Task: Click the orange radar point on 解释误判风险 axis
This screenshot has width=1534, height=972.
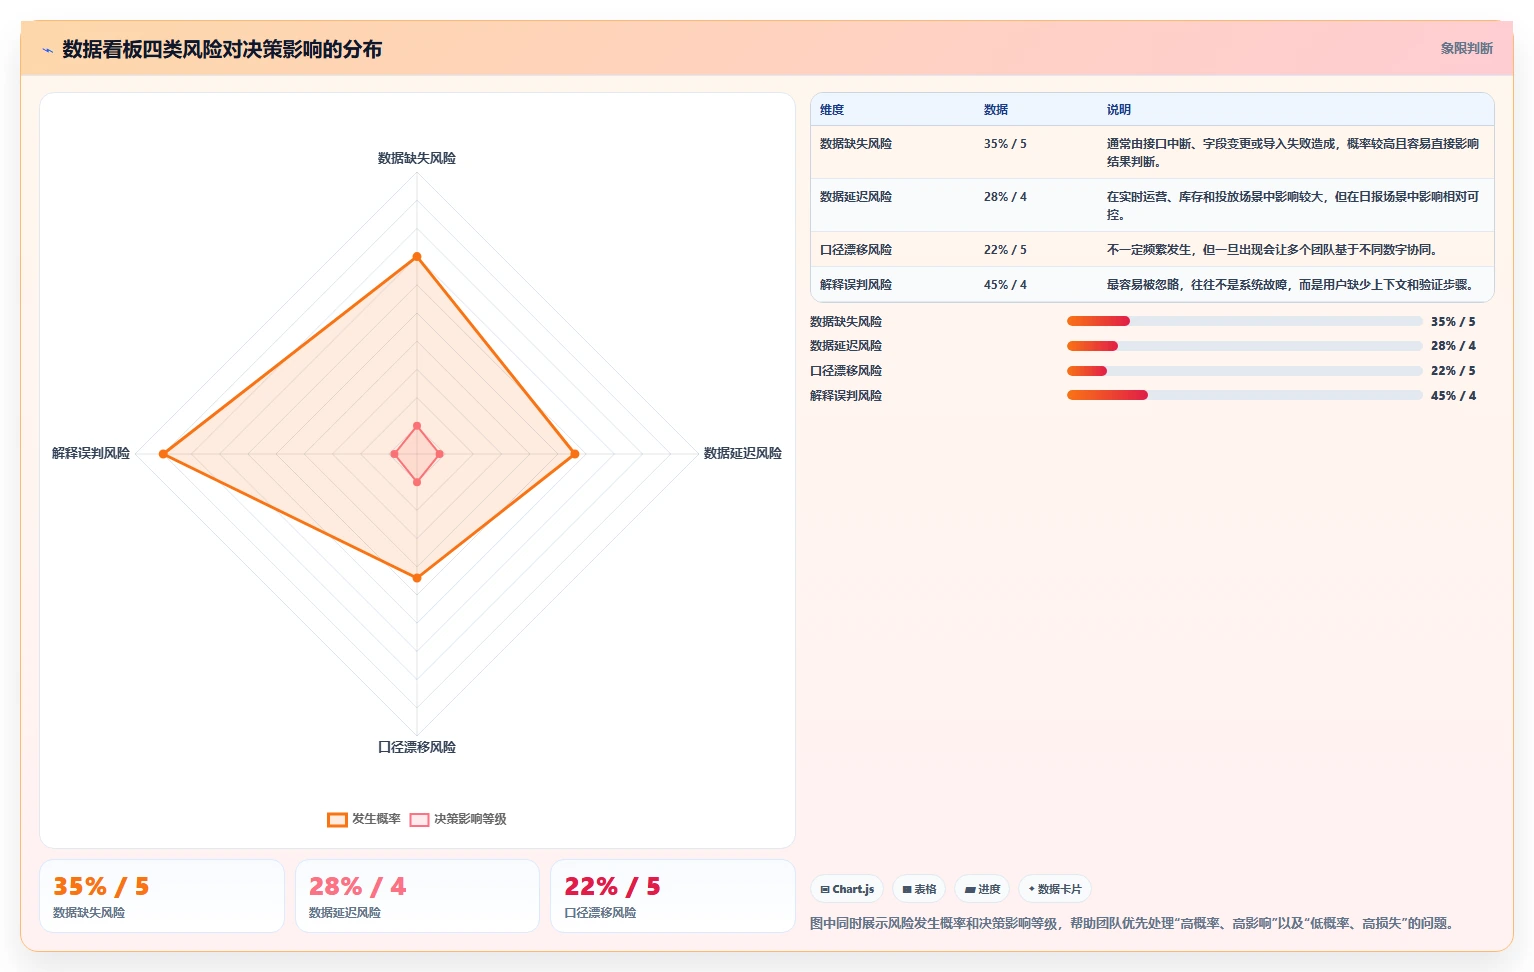Action: 163,454
